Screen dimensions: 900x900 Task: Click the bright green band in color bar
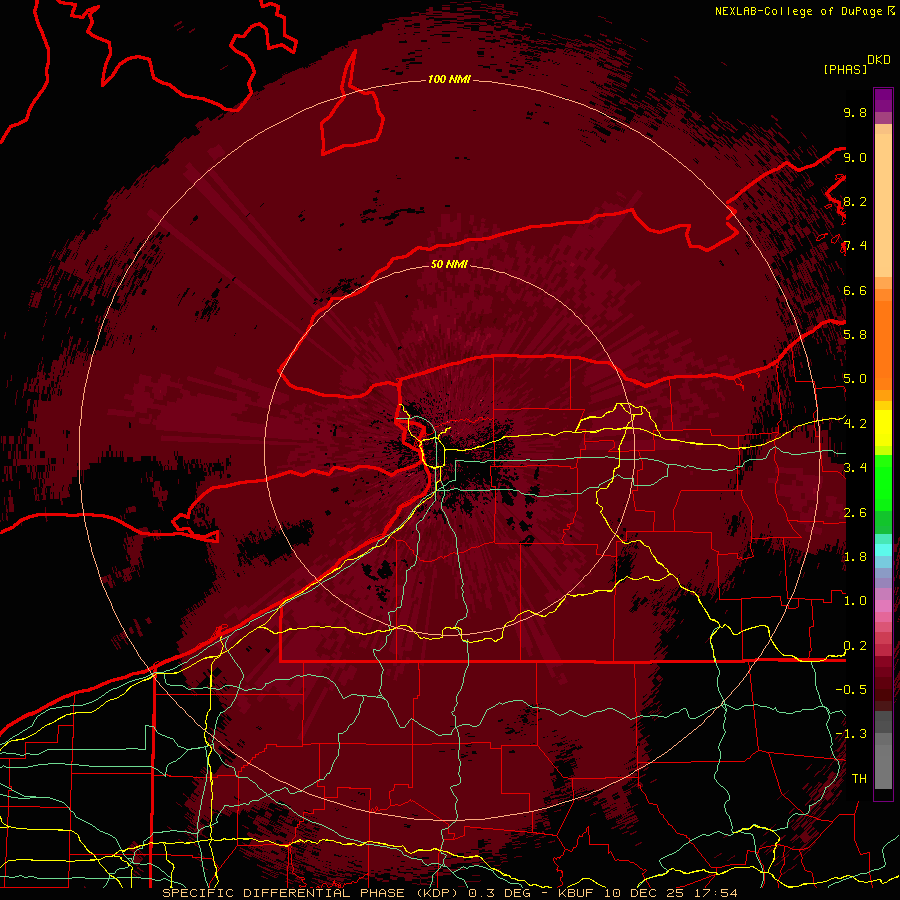point(883,485)
